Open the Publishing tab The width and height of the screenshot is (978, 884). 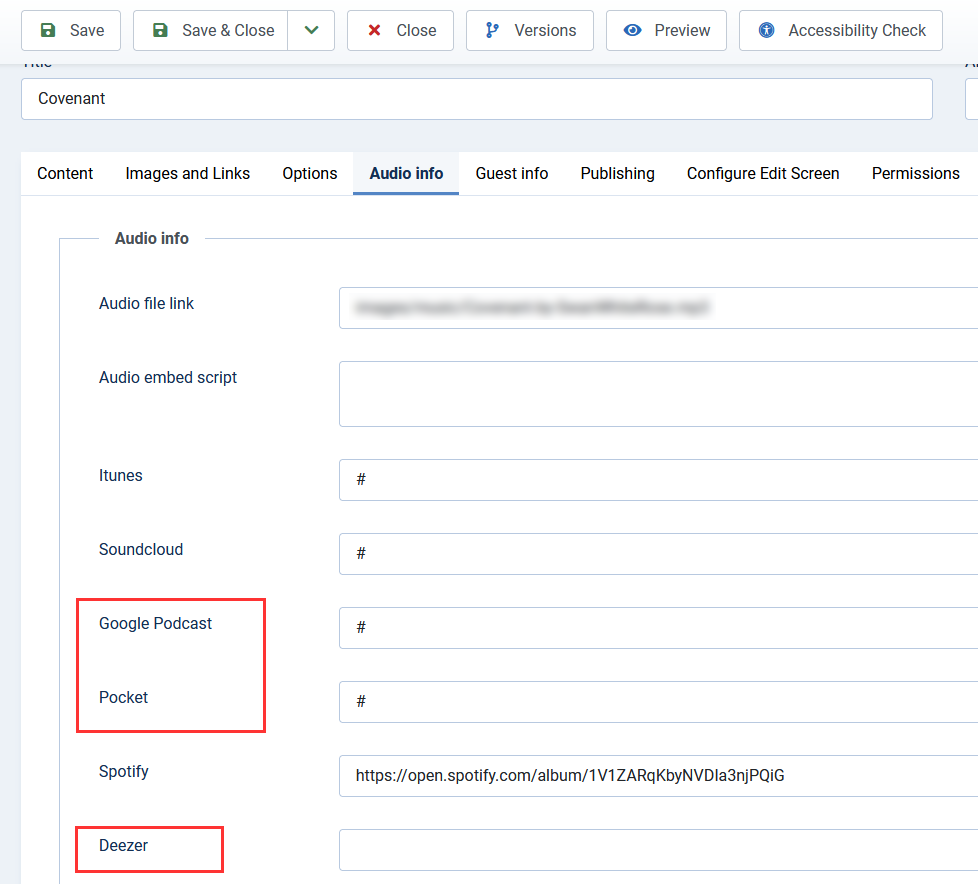click(617, 173)
